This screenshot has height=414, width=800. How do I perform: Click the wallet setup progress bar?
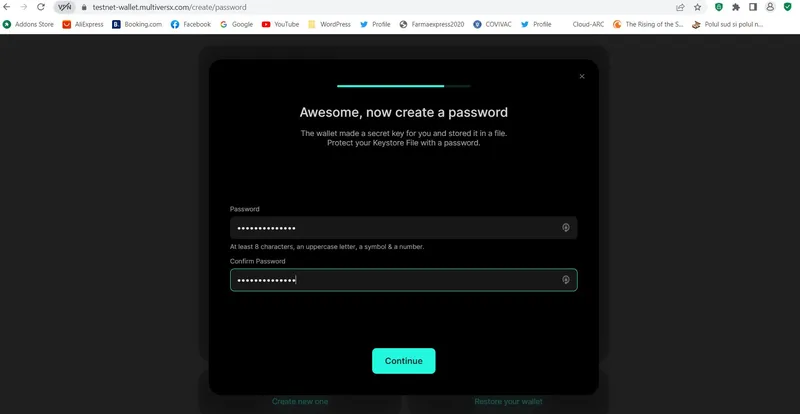(404, 86)
